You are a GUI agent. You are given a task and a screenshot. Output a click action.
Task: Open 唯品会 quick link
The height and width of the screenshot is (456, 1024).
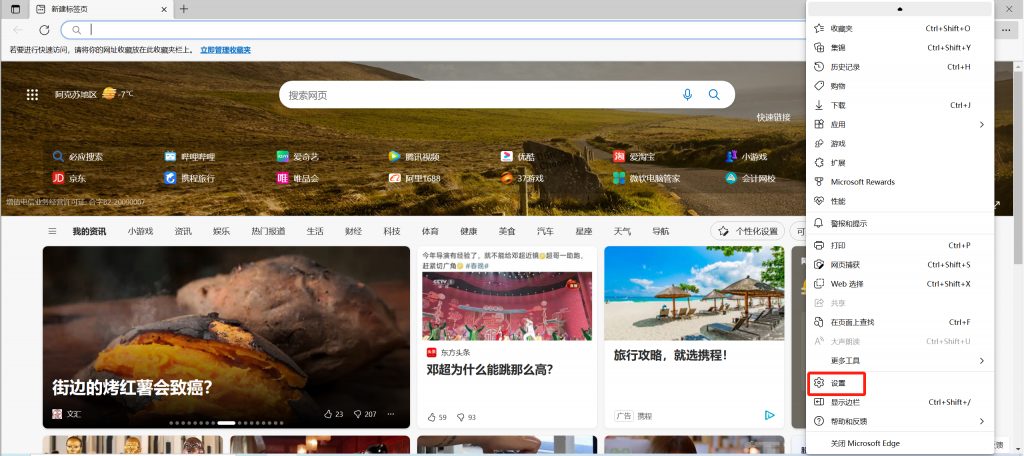click(x=298, y=178)
